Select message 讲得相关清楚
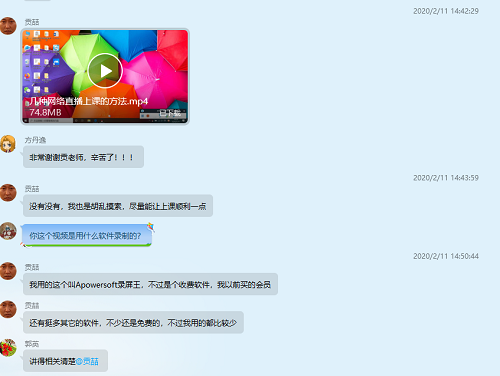Viewport: 500px width, 376px height. [x=65, y=361]
